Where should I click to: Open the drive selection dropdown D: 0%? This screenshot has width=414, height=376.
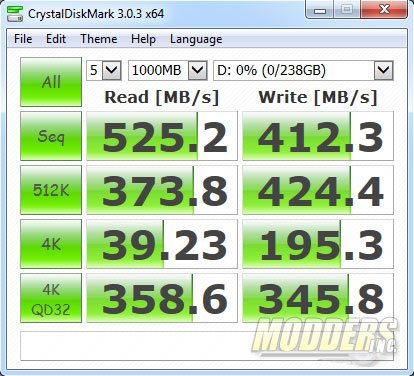[x=303, y=70]
